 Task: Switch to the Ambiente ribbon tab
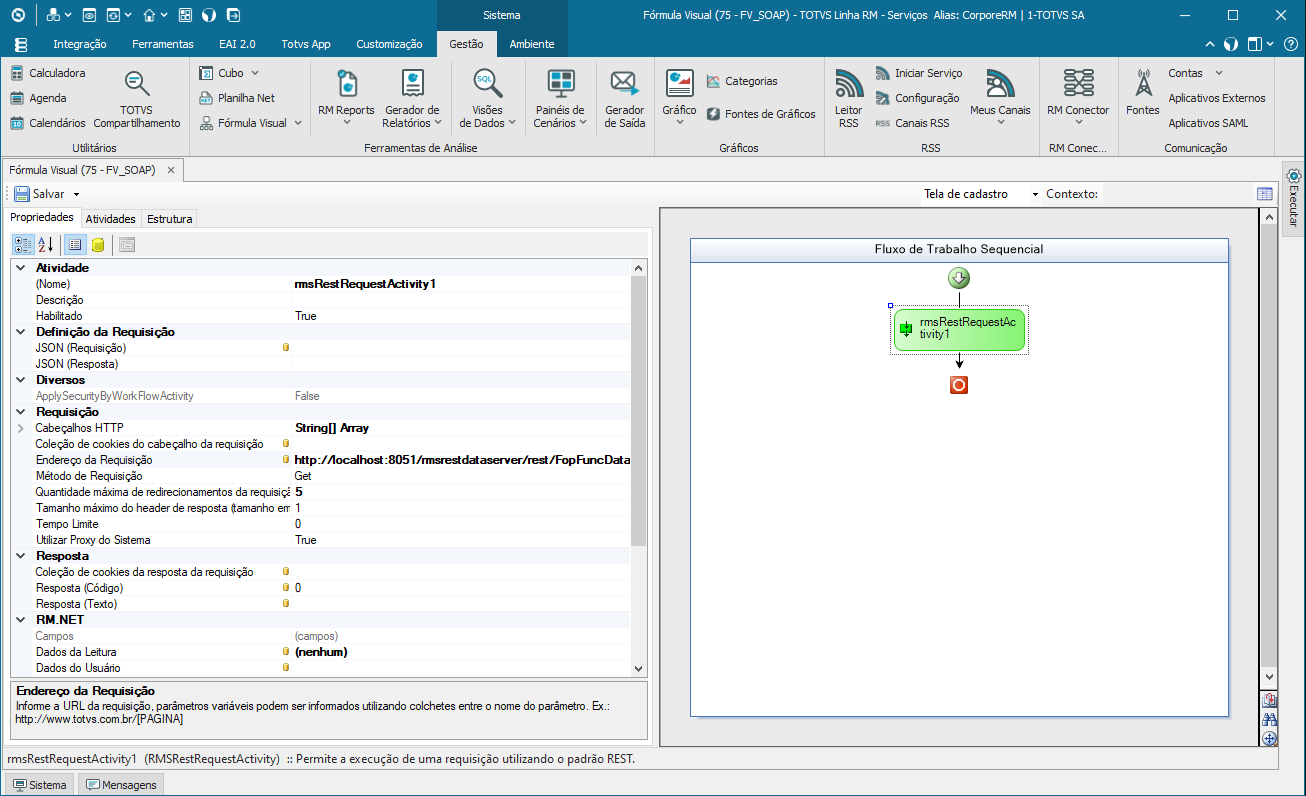click(532, 44)
